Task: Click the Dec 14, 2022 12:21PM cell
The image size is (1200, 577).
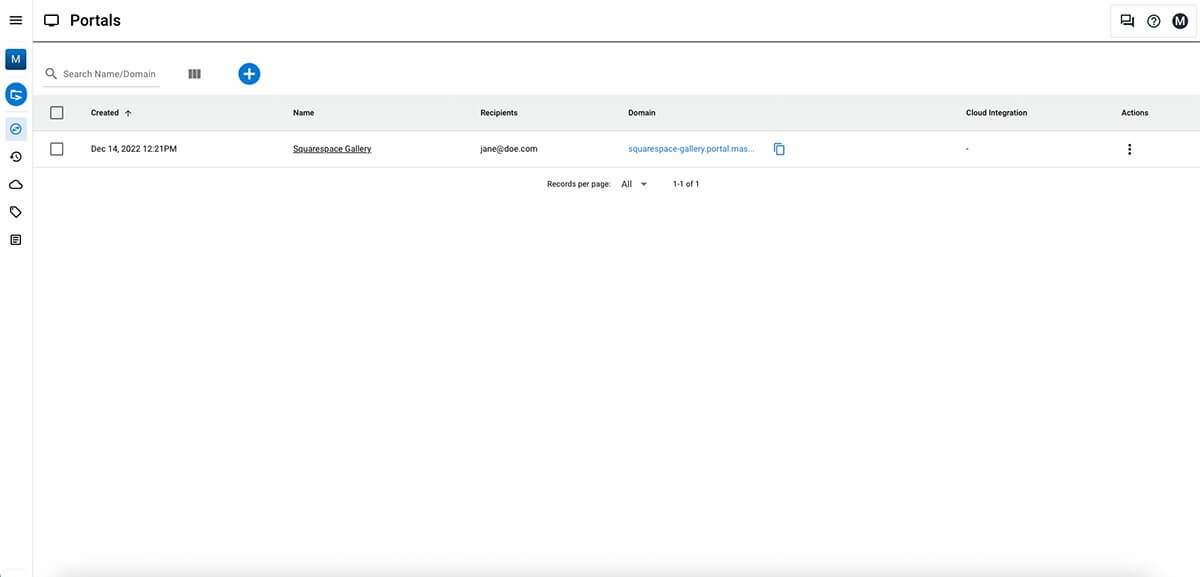Action: [134, 149]
